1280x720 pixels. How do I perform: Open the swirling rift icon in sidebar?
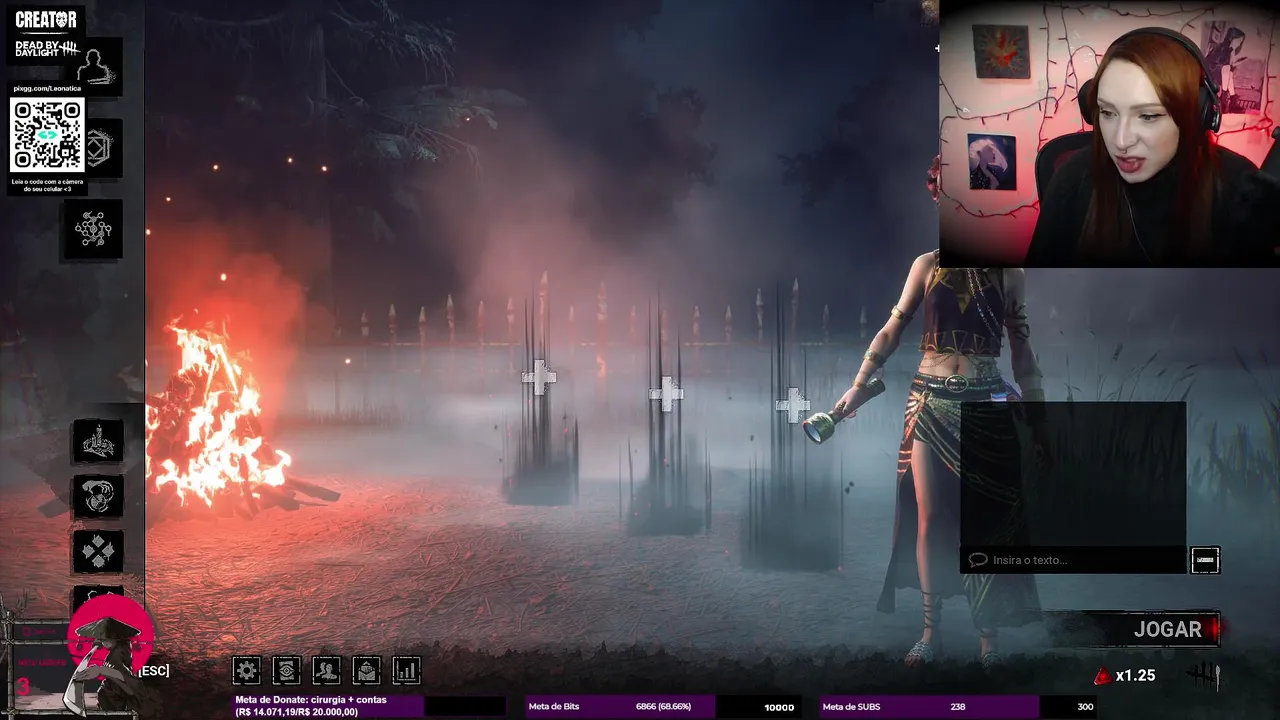98,496
